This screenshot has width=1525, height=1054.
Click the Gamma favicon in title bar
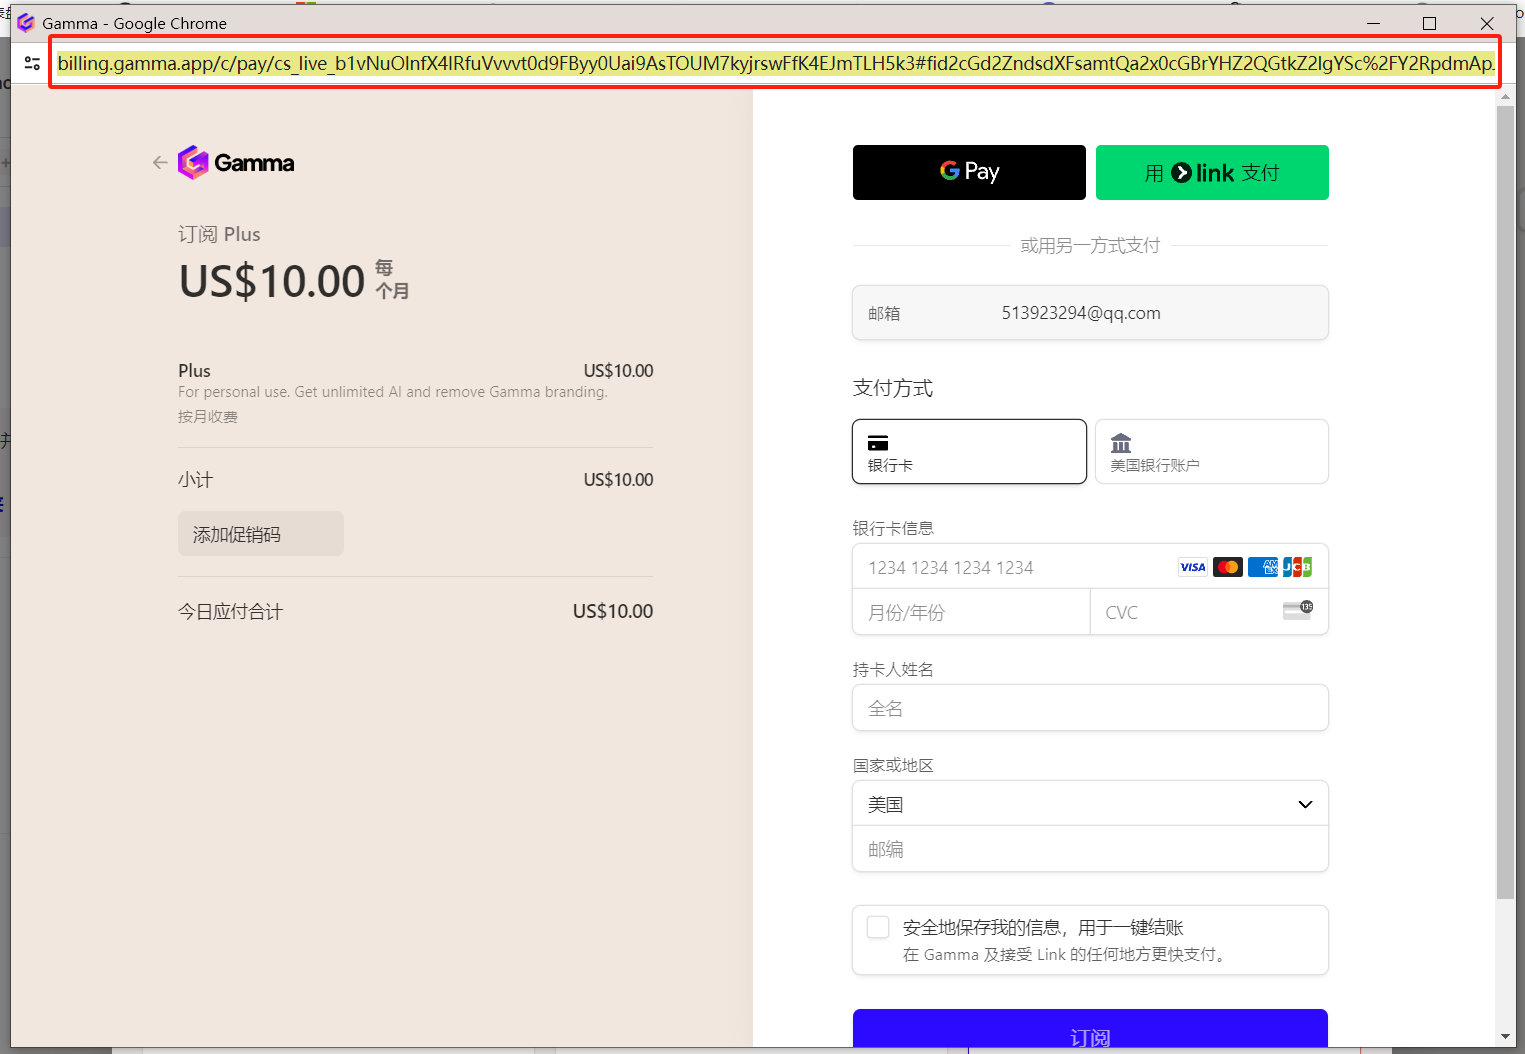tap(26, 23)
